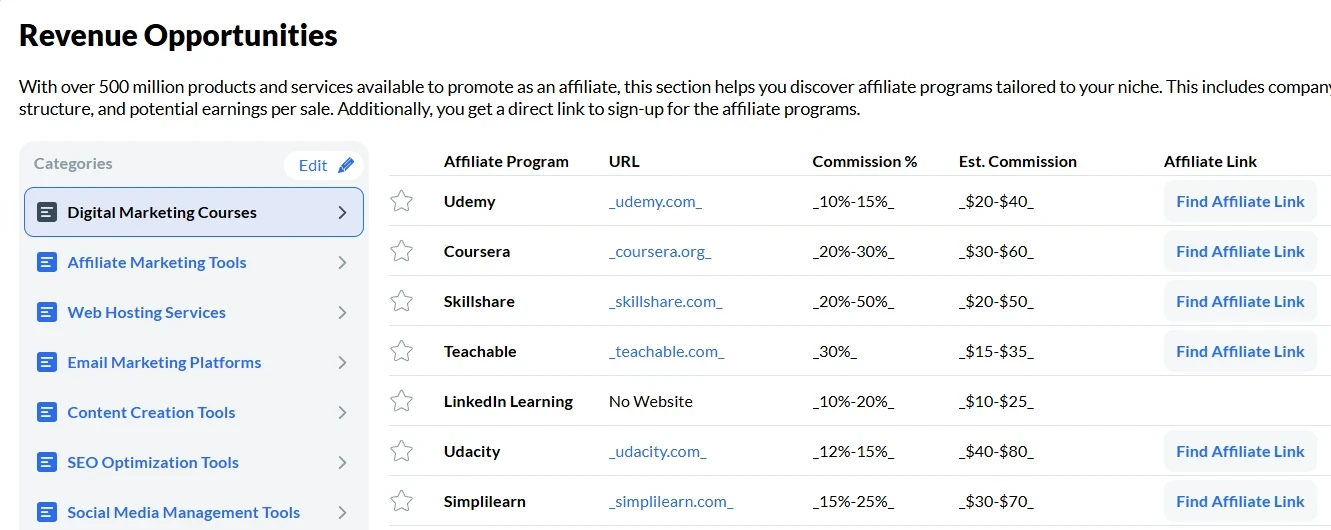Click the Teachable row star icon
This screenshot has height=530, width=1331.
tap(401, 351)
